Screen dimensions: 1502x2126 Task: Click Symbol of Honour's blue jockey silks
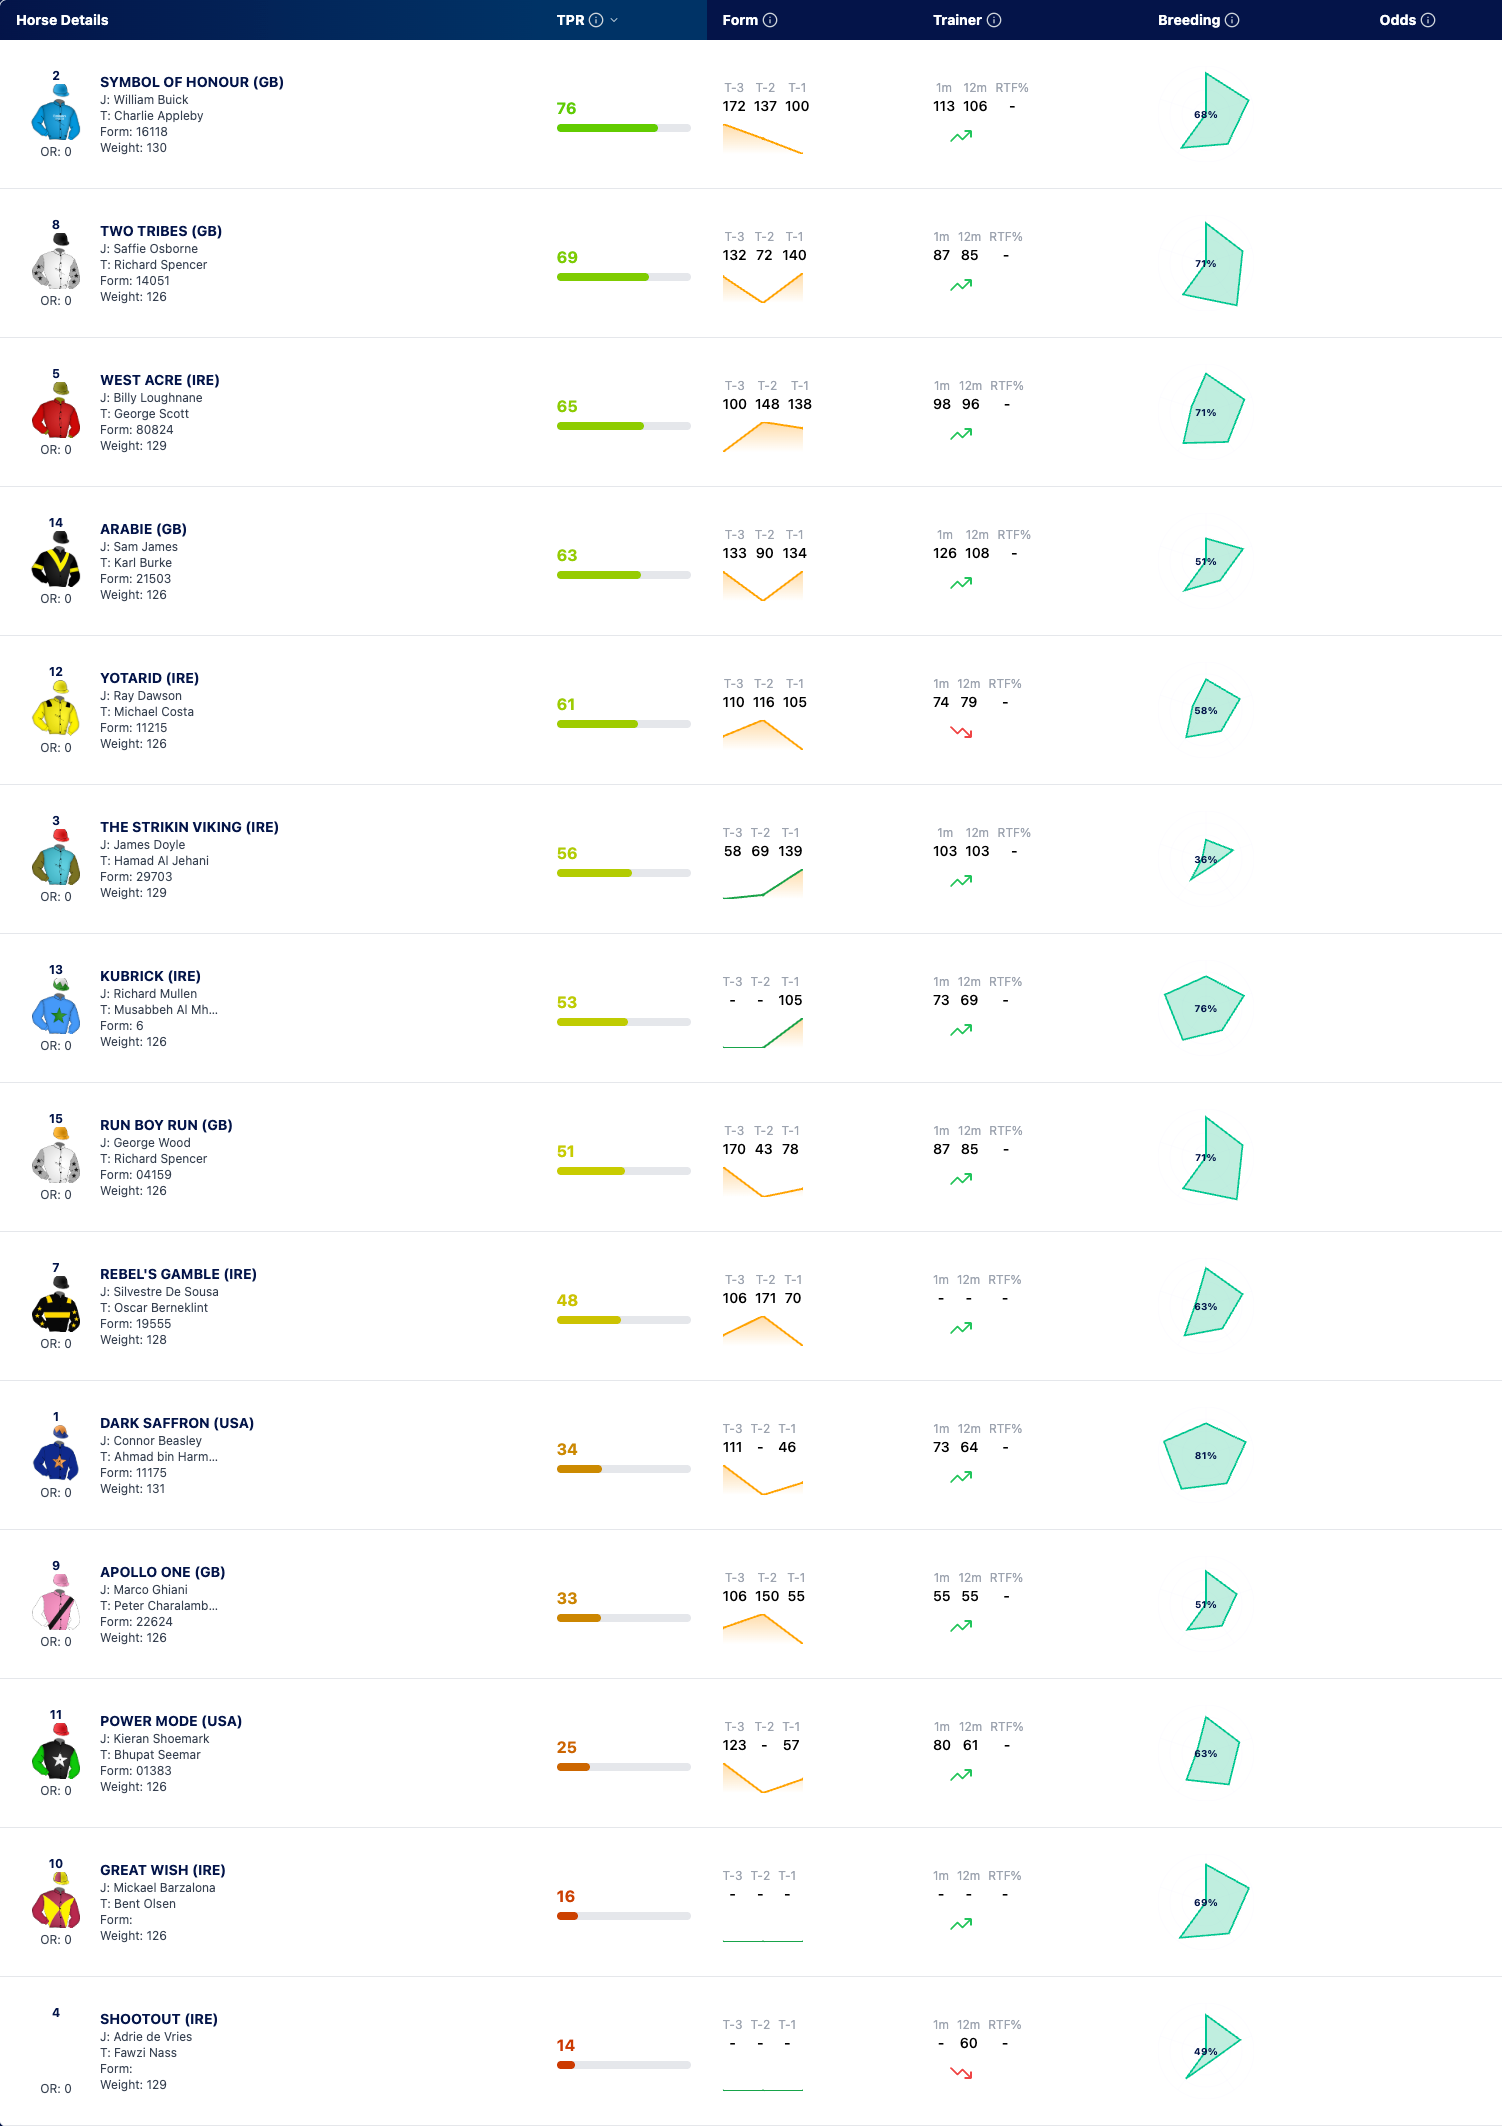click(56, 113)
